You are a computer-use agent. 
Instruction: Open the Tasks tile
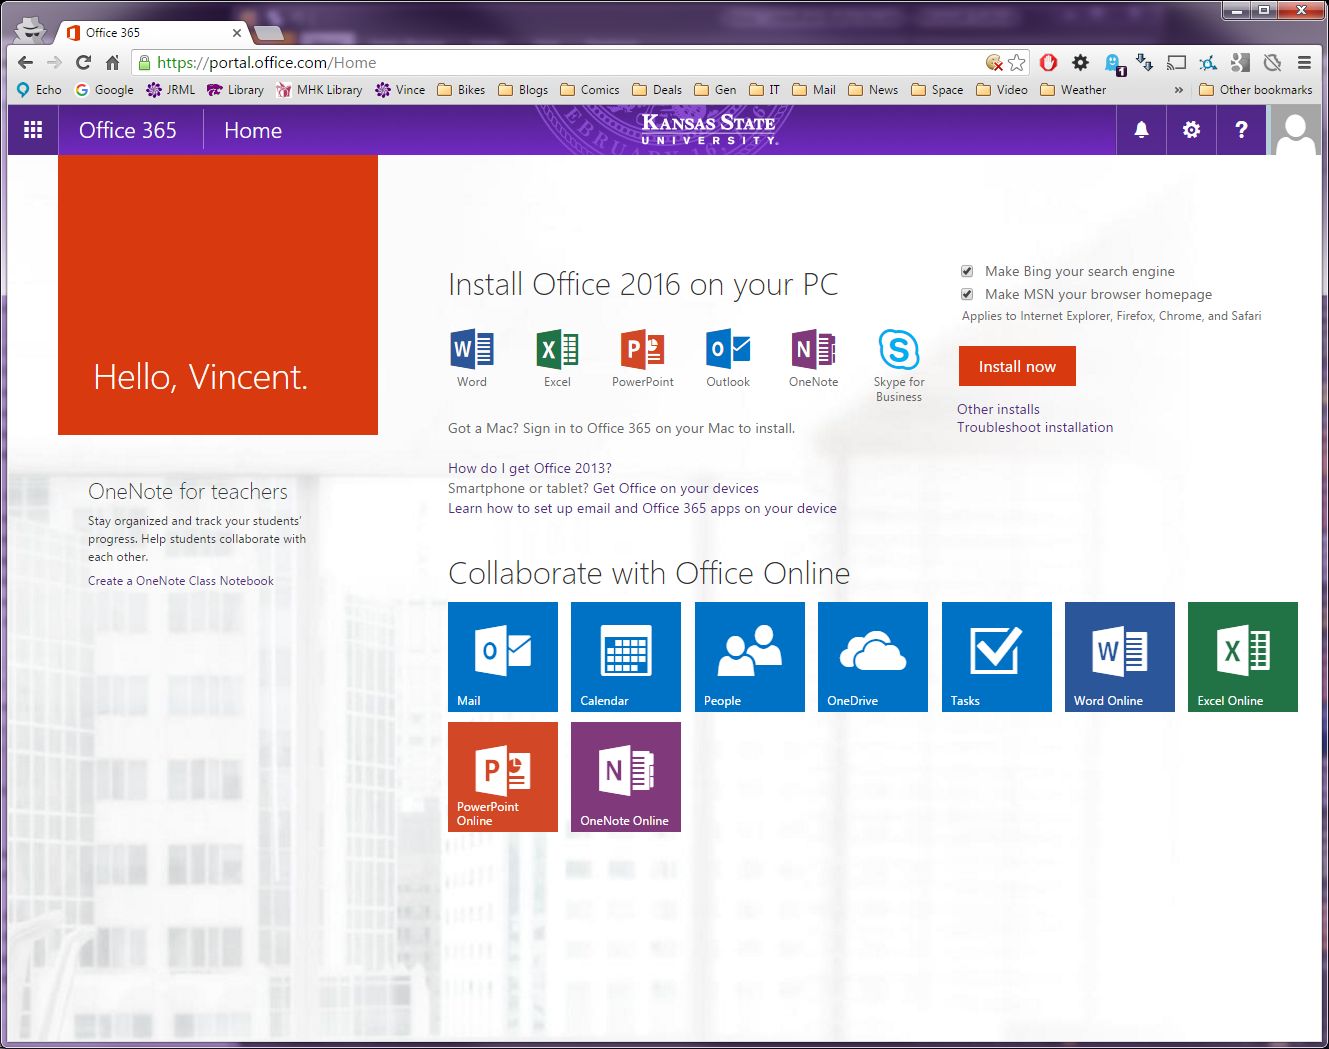coord(997,657)
